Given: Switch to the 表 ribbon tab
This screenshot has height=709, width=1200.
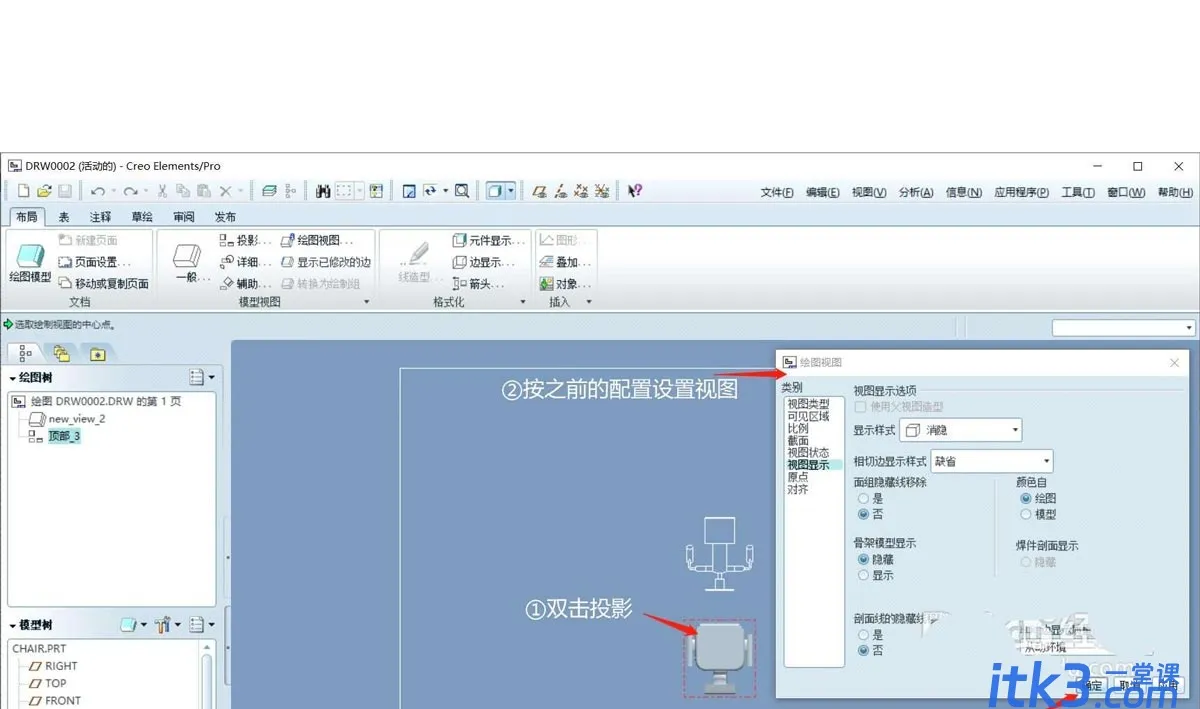Looking at the screenshot, I should tap(64, 217).
